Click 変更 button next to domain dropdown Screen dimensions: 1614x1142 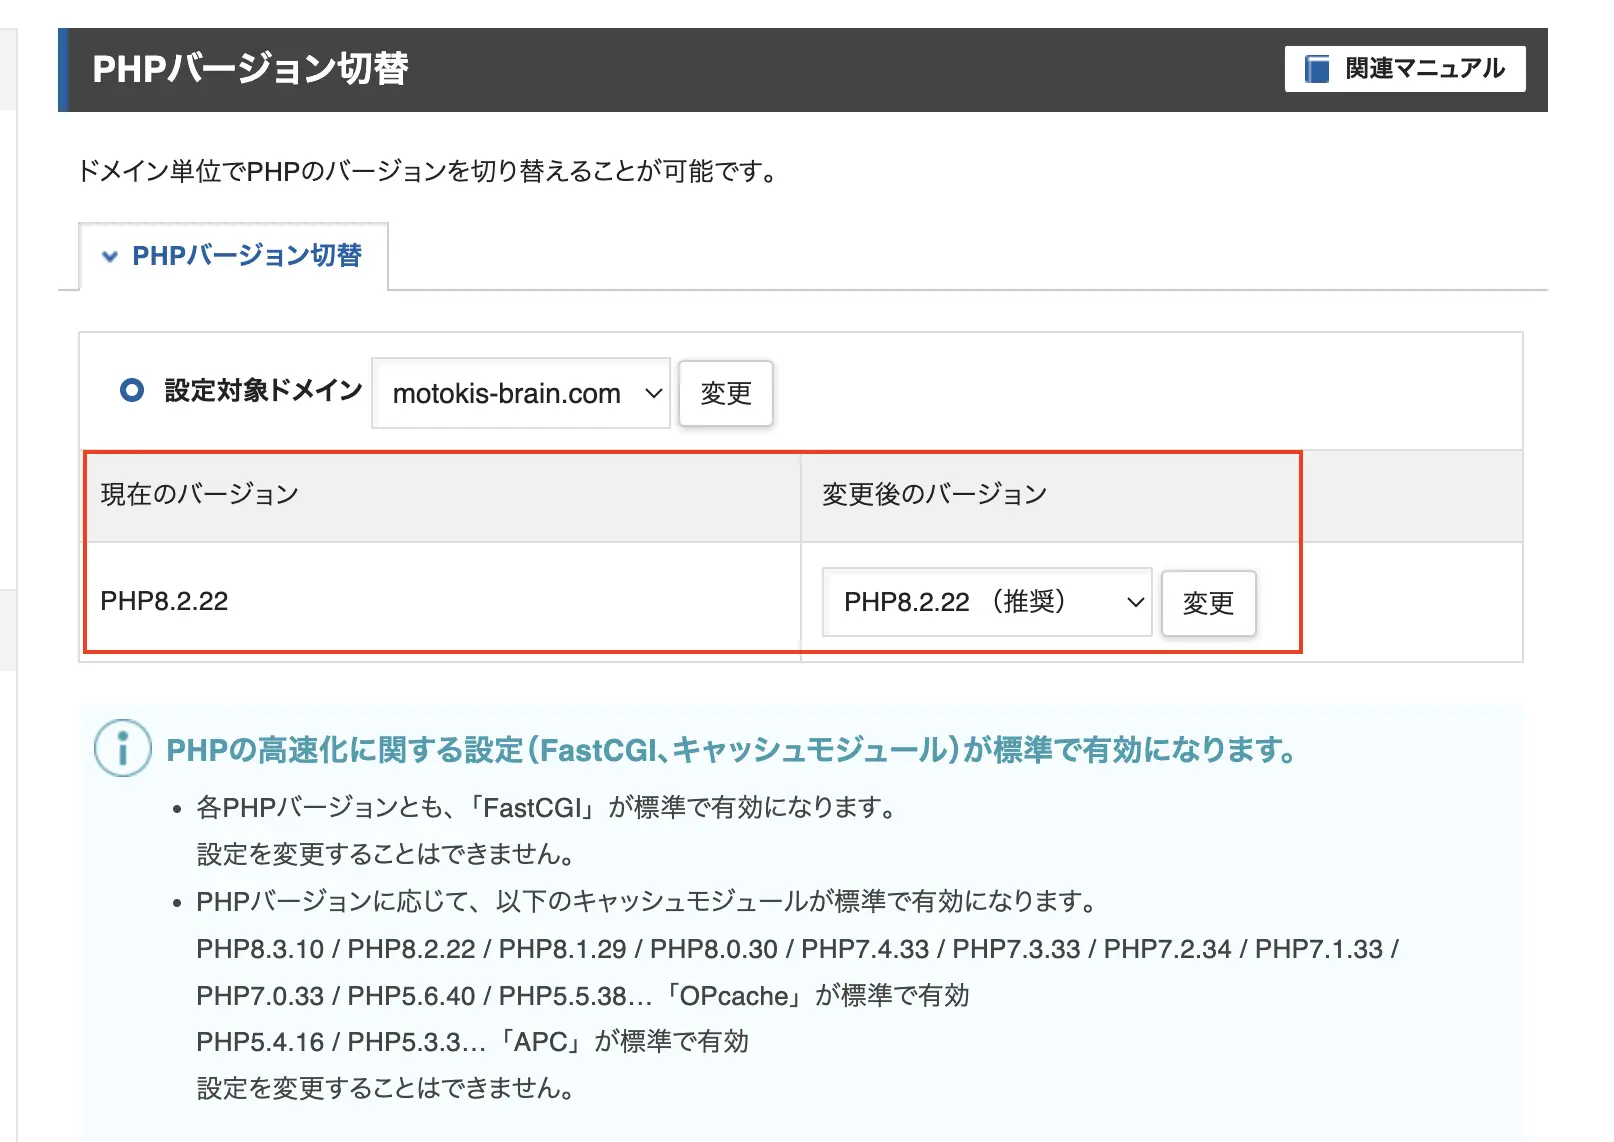pyautogui.click(x=726, y=393)
